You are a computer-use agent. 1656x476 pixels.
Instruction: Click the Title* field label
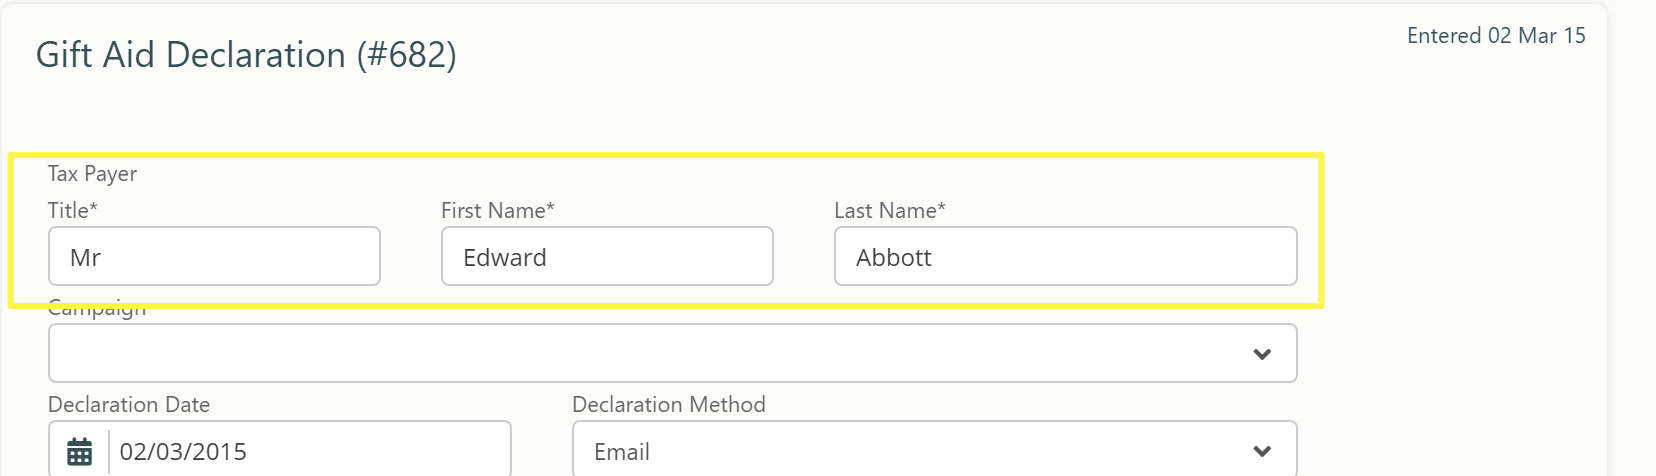pyautogui.click(x=73, y=210)
